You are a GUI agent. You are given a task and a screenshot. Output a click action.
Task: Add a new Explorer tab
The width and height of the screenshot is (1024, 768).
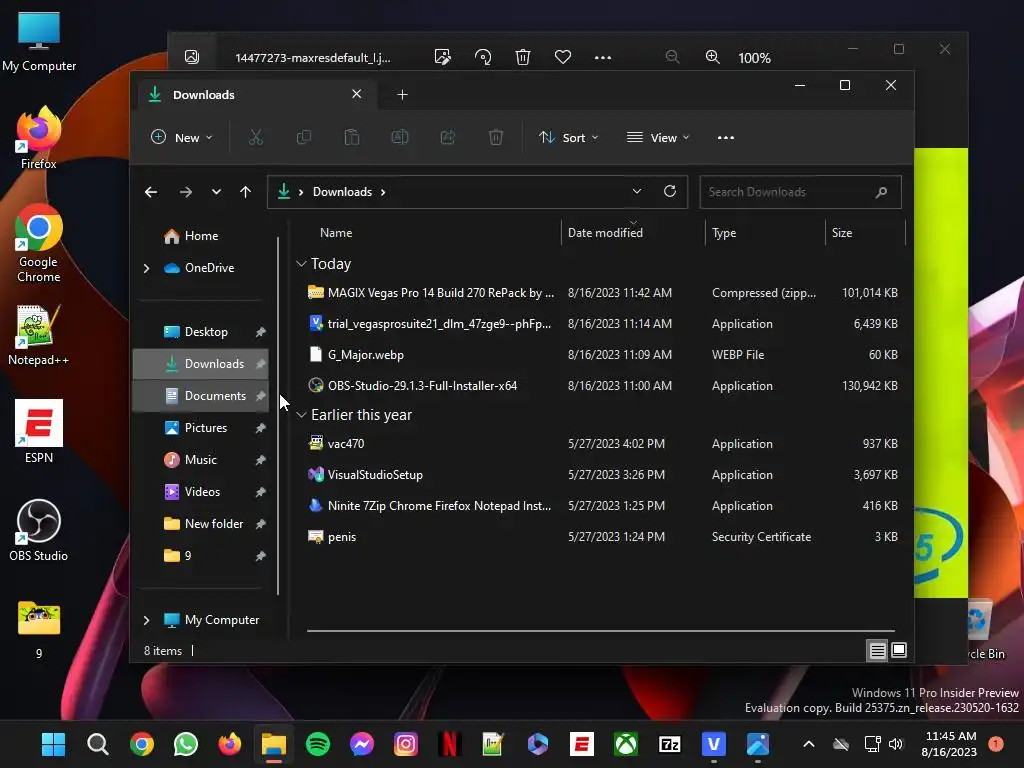tap(402, 95)
